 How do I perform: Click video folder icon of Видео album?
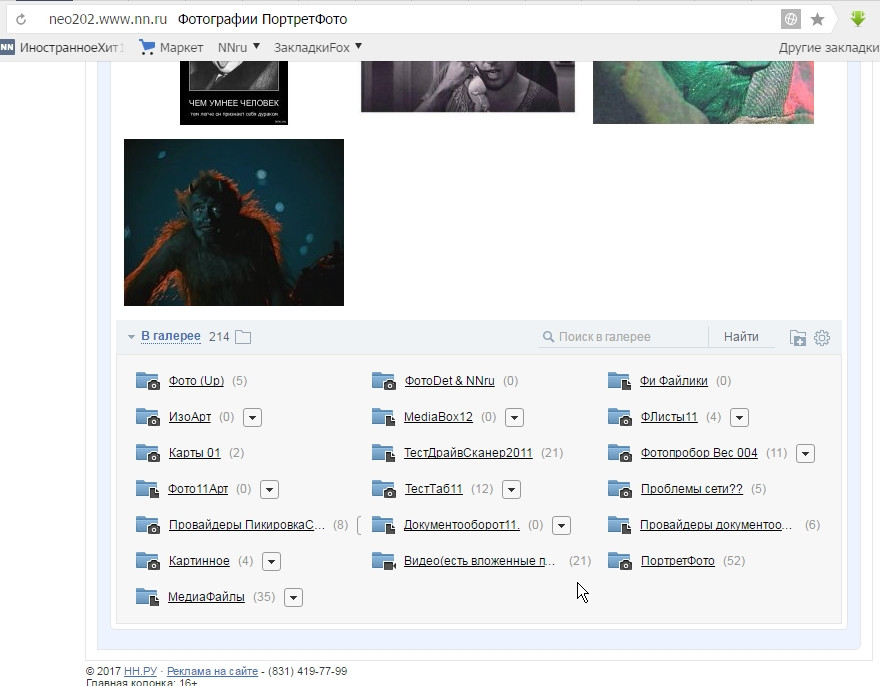pyautogui.click(x=384, y=560)
